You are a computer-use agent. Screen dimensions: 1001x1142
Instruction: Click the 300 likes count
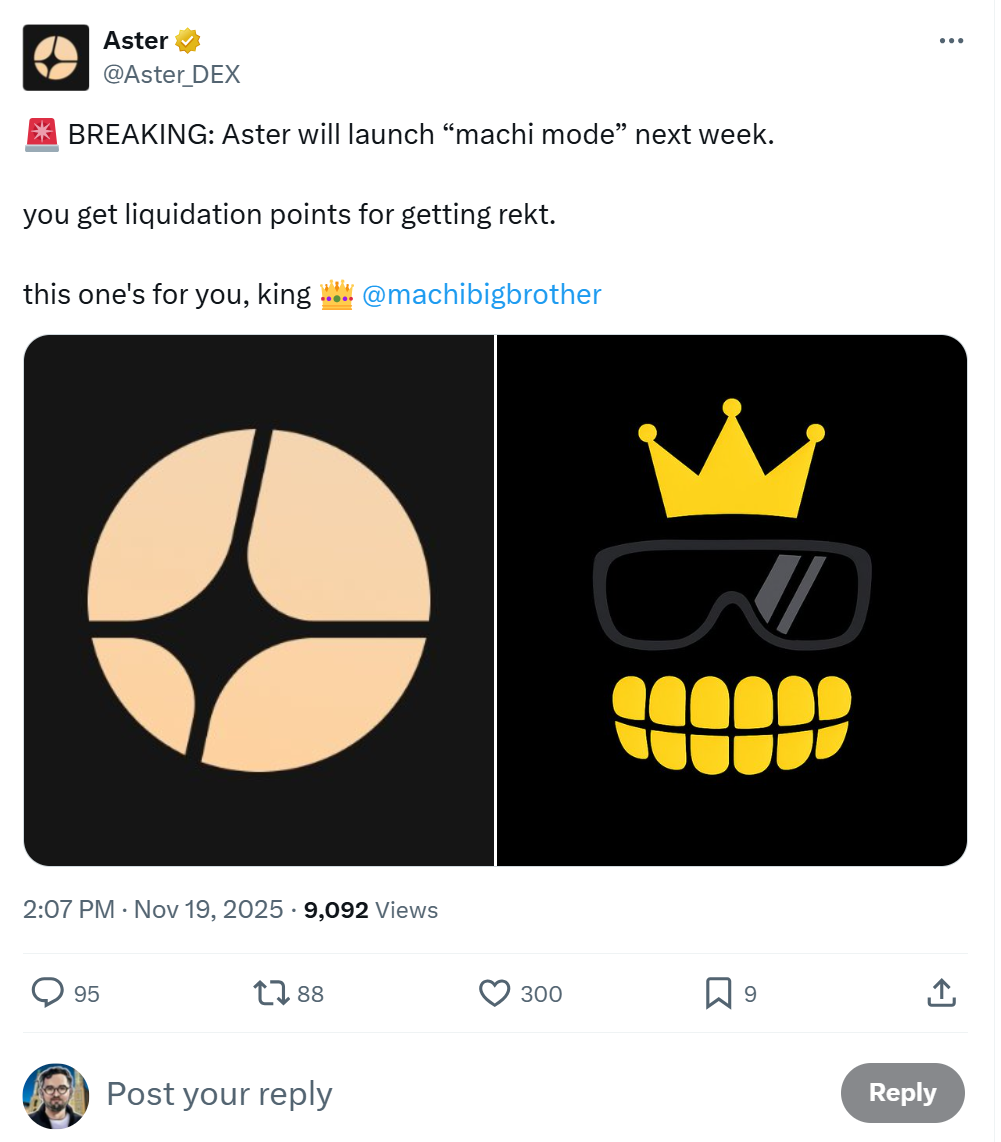coord(541,994)
